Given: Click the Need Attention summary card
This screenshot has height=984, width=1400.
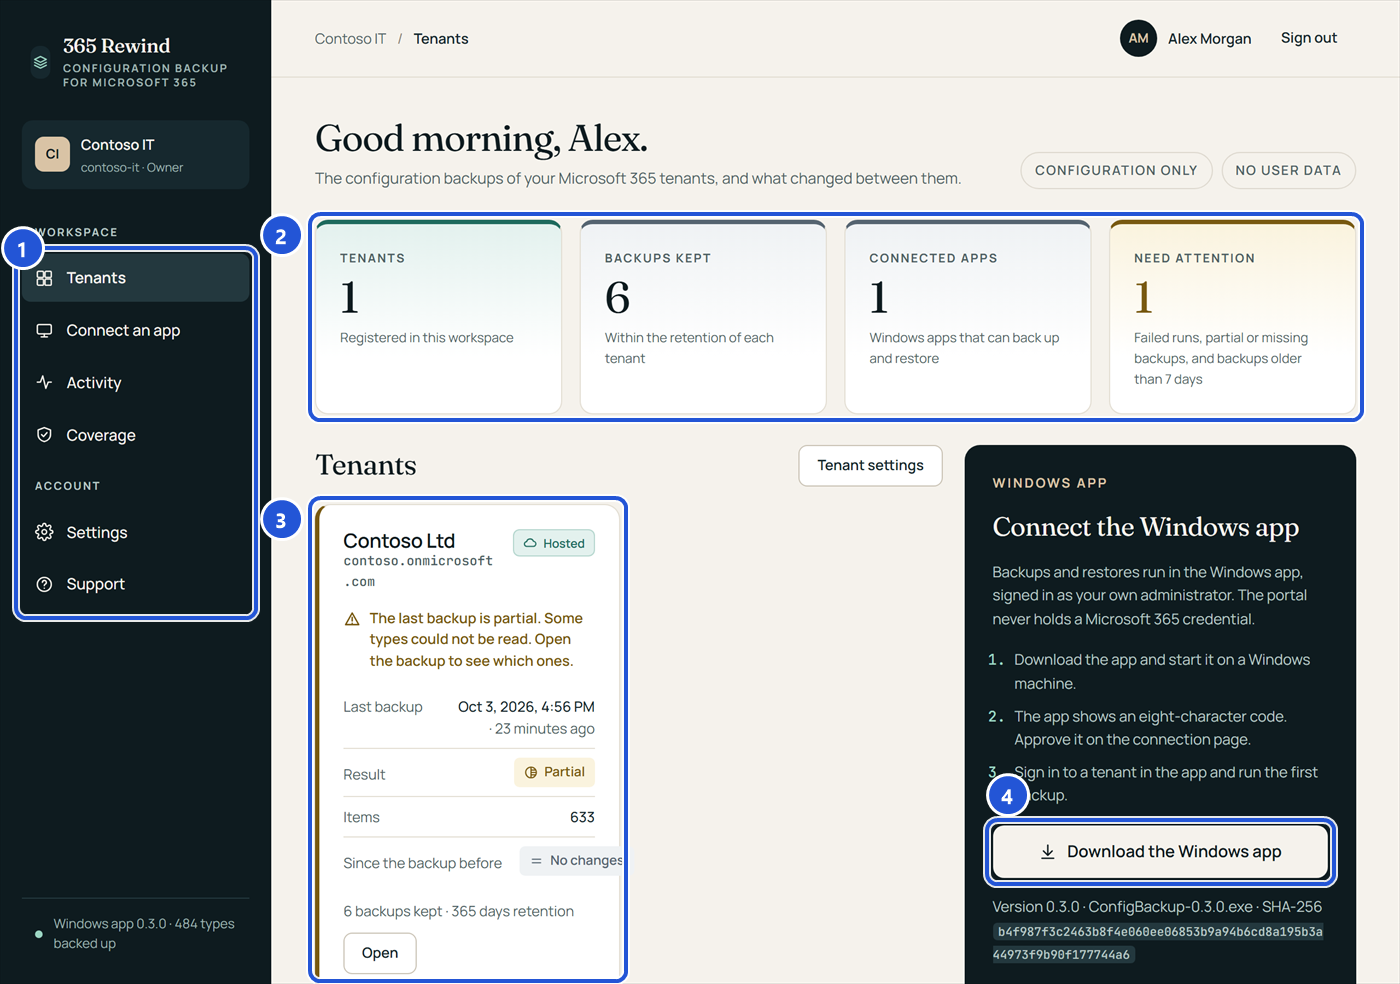Looking at the screenshot, I should pos(1232,317).
